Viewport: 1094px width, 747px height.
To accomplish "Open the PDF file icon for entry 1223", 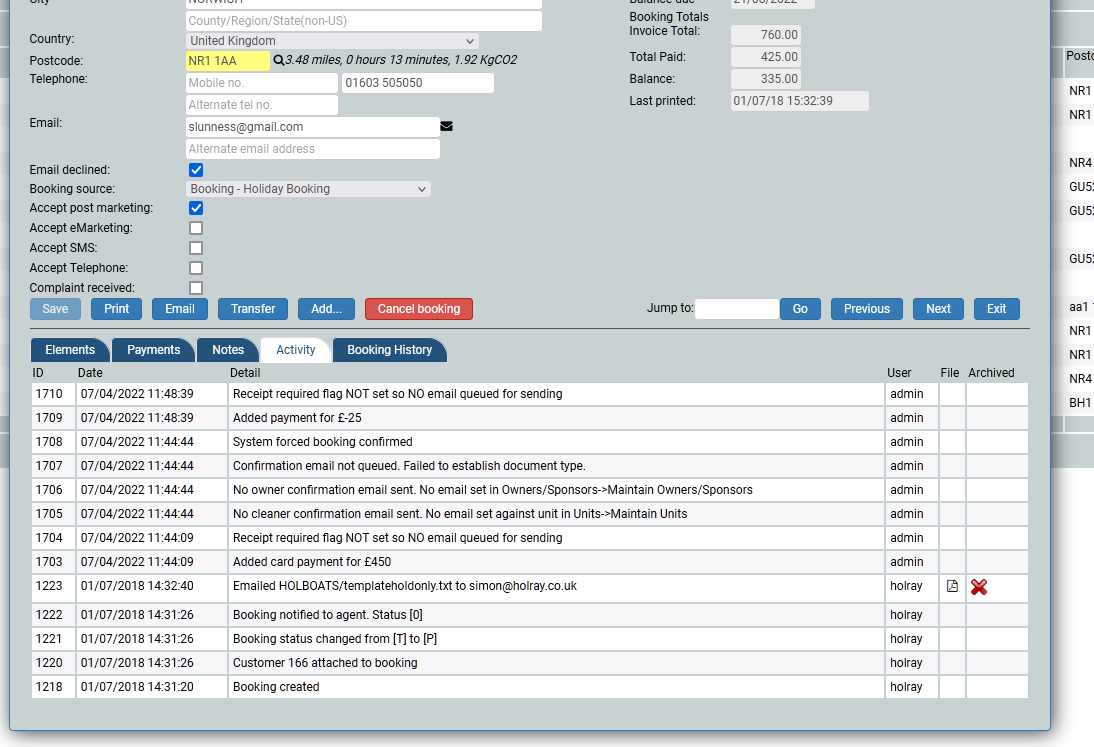I will pyautogui.click(x=952, y=587).
